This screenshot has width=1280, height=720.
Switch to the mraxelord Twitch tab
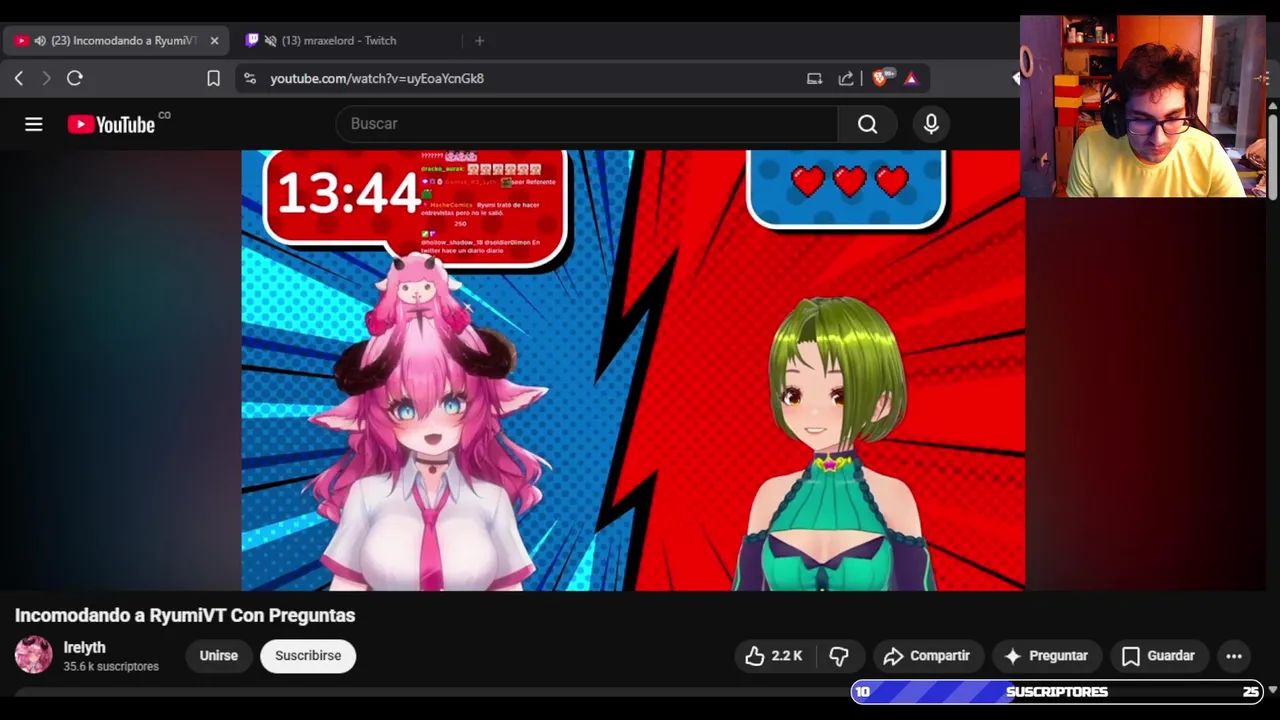(339, 41)
